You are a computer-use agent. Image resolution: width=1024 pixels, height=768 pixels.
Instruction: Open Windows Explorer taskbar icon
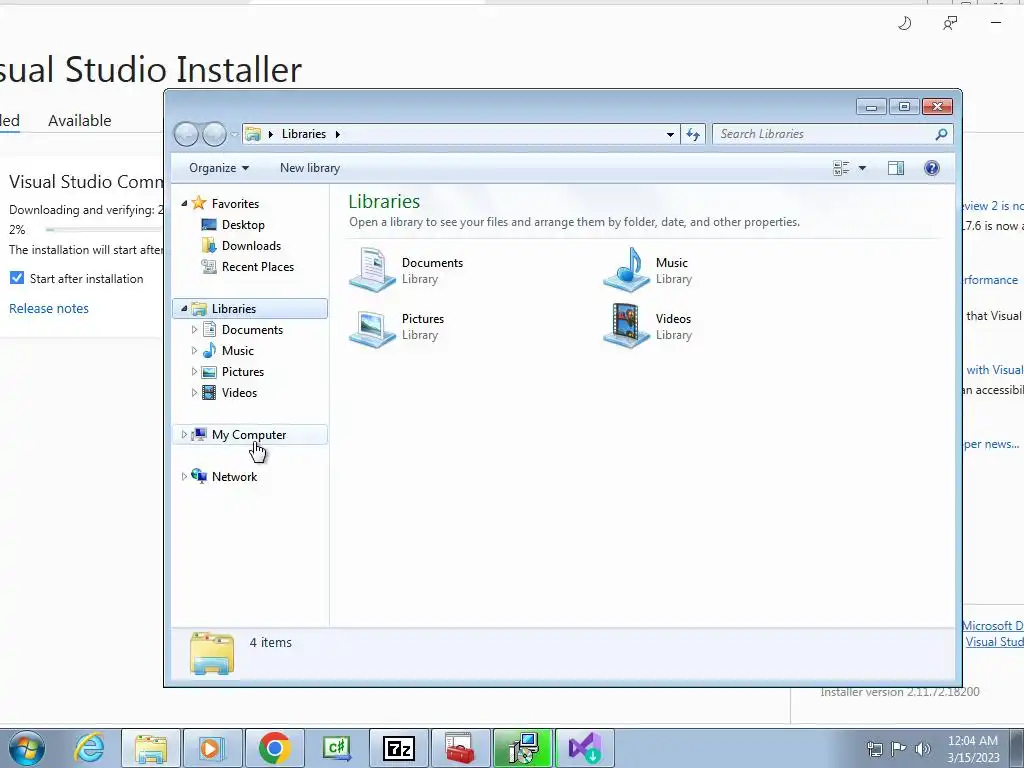(151, 748)
